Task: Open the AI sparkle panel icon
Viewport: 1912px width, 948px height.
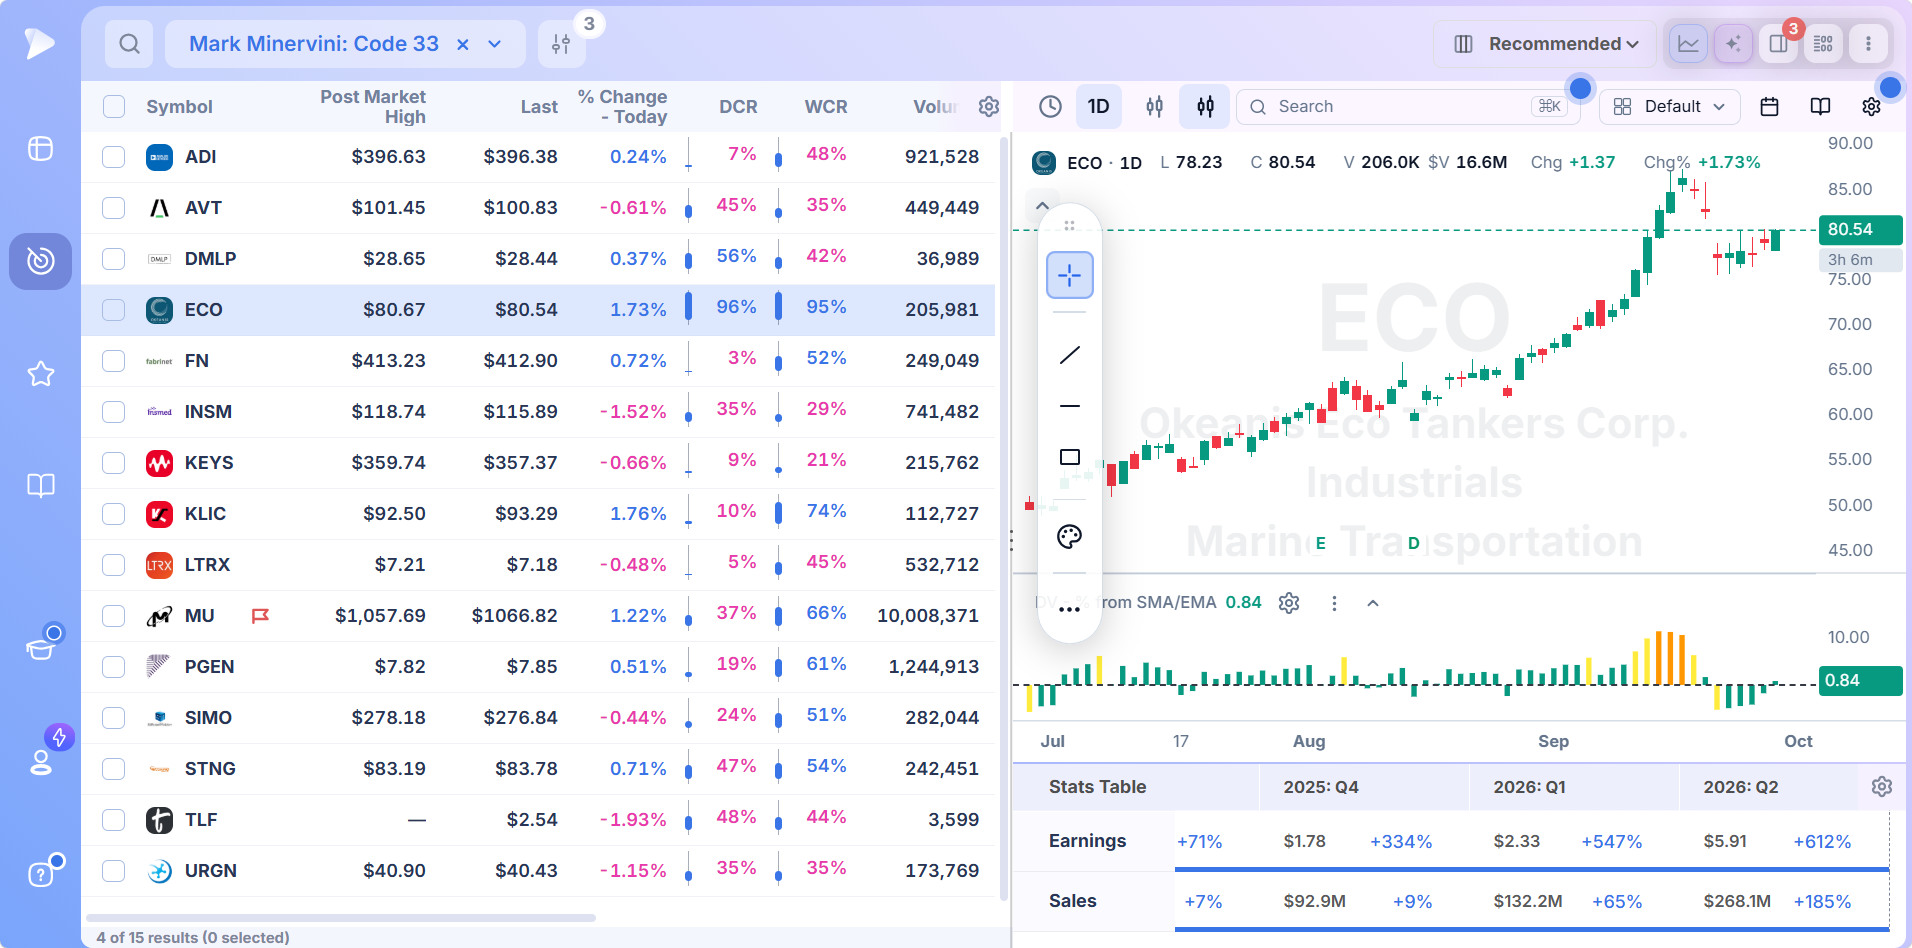Action: coord(1733,44)
